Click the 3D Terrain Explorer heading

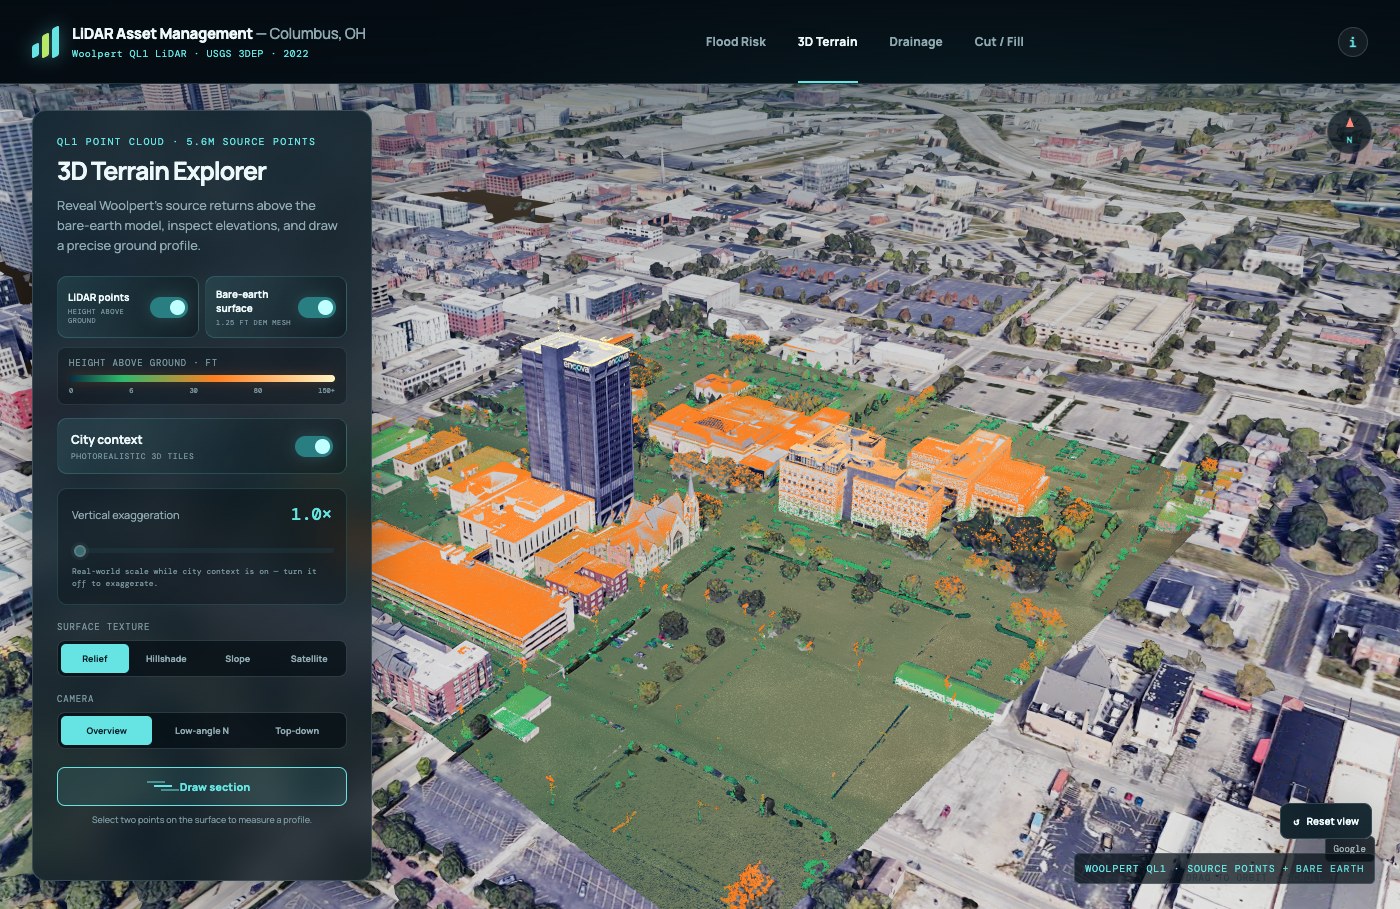click(162, 172)
